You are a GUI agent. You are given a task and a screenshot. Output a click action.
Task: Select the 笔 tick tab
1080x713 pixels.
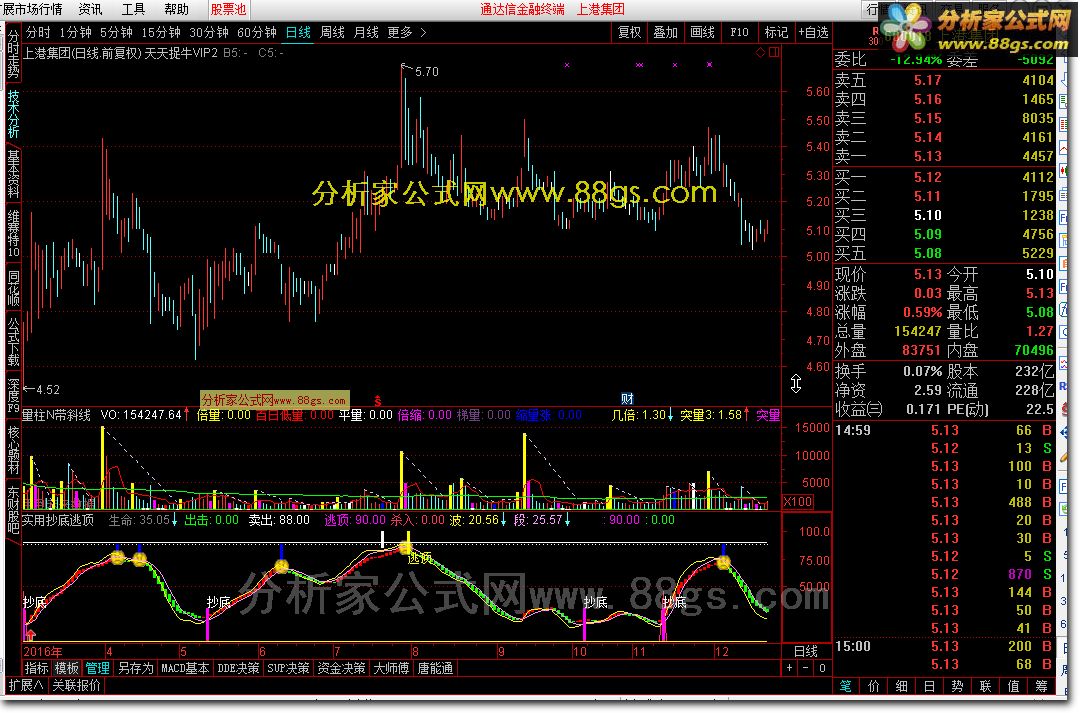(x=845, y=686)
